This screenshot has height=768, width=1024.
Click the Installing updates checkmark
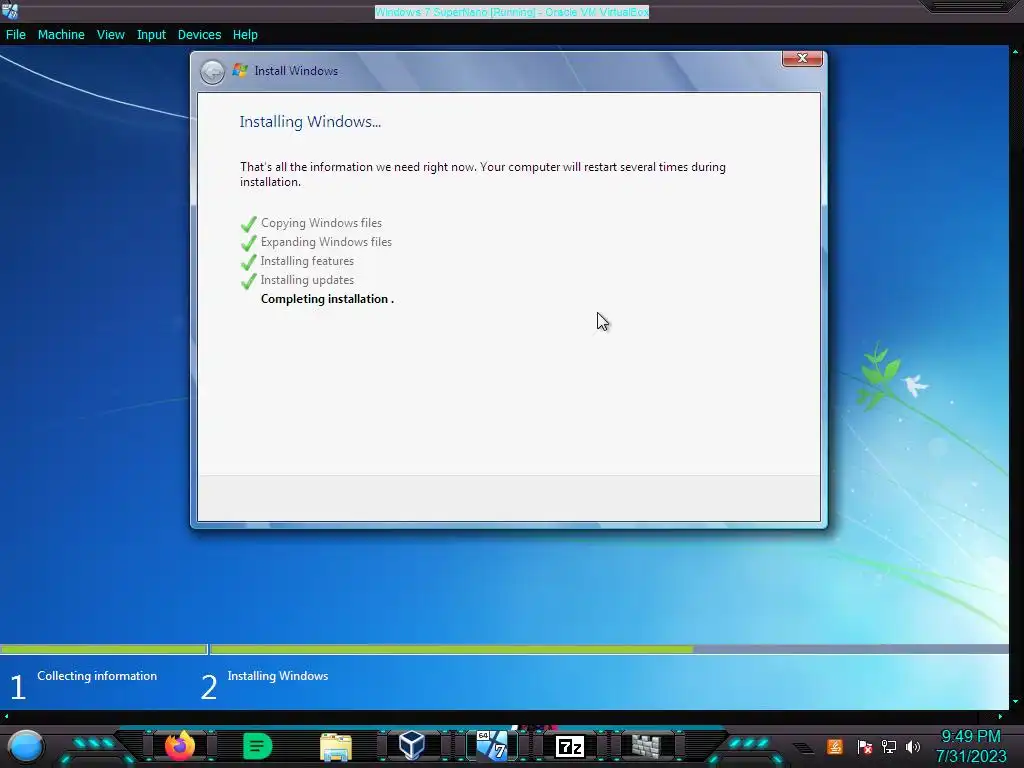point(249,280)
